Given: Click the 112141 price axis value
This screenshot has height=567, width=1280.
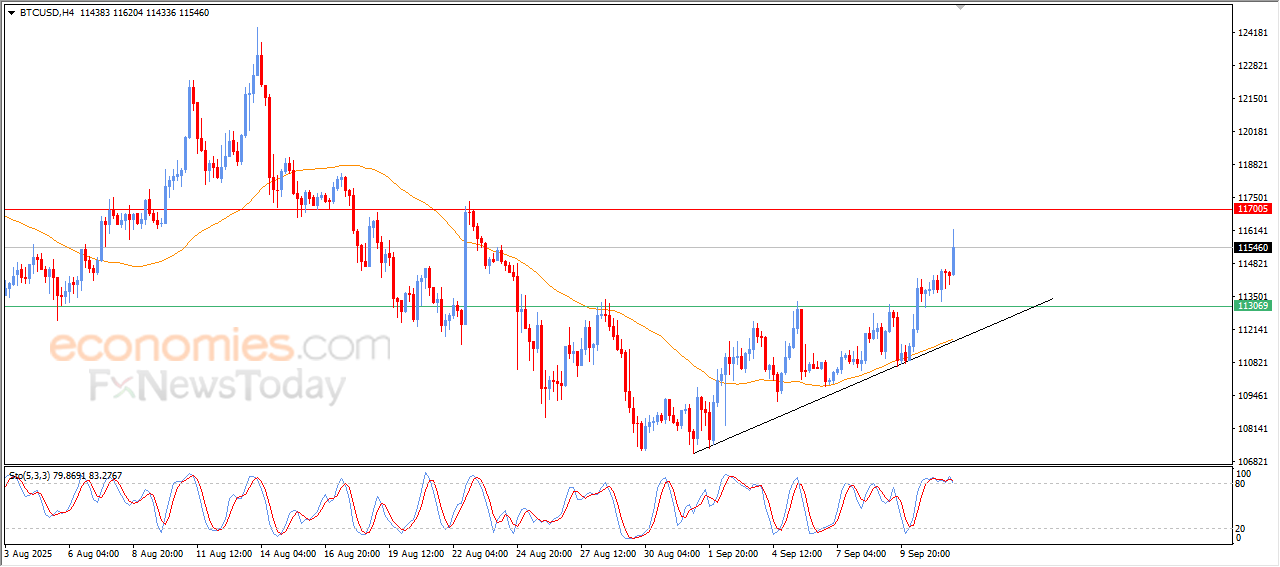Looking at the screenshot, I should coord(1253,330).
